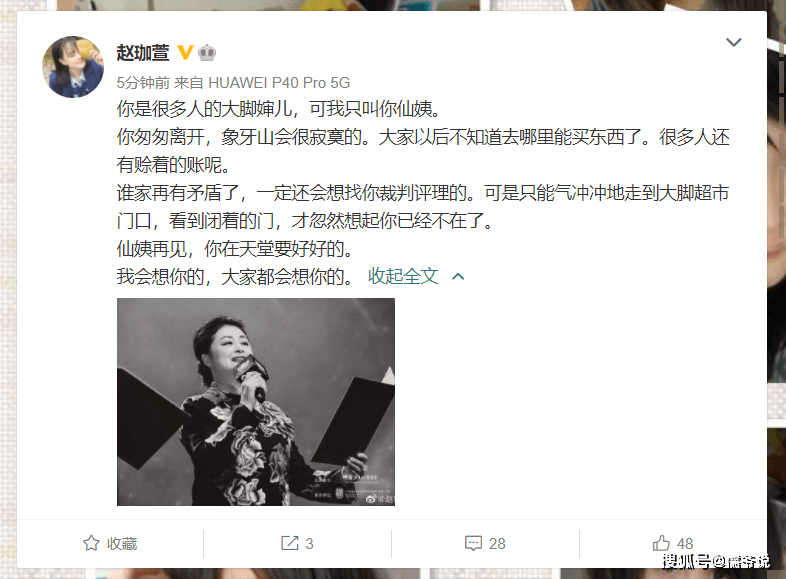Click the repost count 3

tap(309, 543)
